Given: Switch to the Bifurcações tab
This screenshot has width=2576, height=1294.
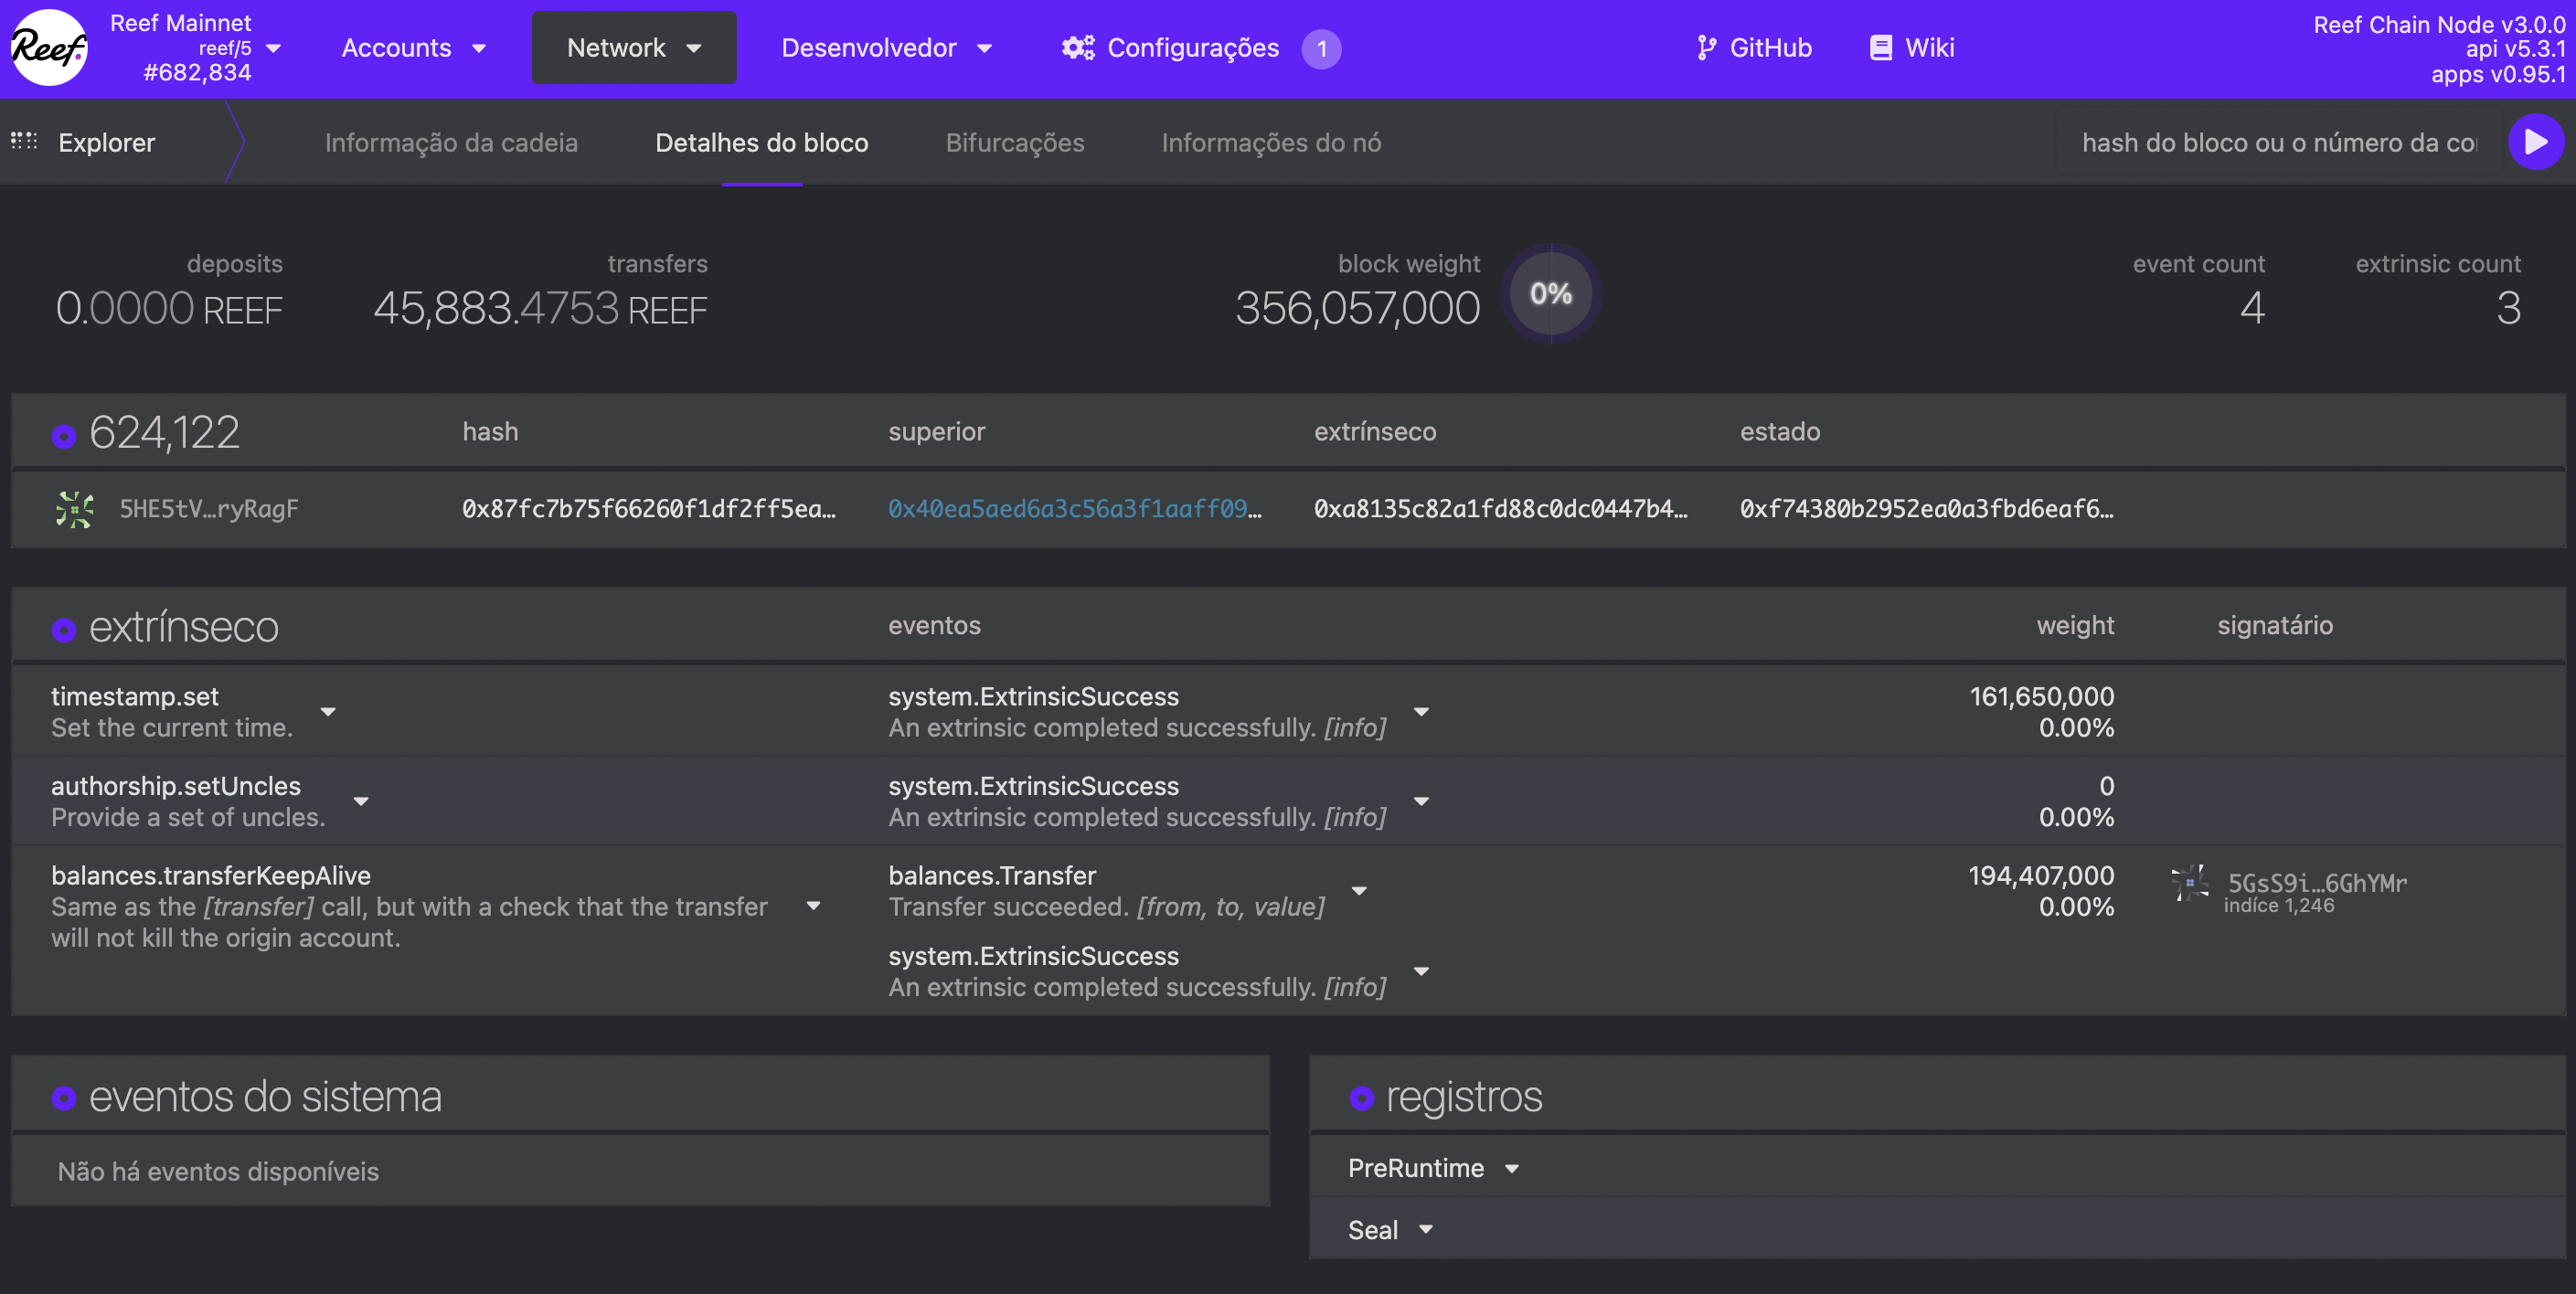Looking at the screenshot, I should click(1015, 142).
